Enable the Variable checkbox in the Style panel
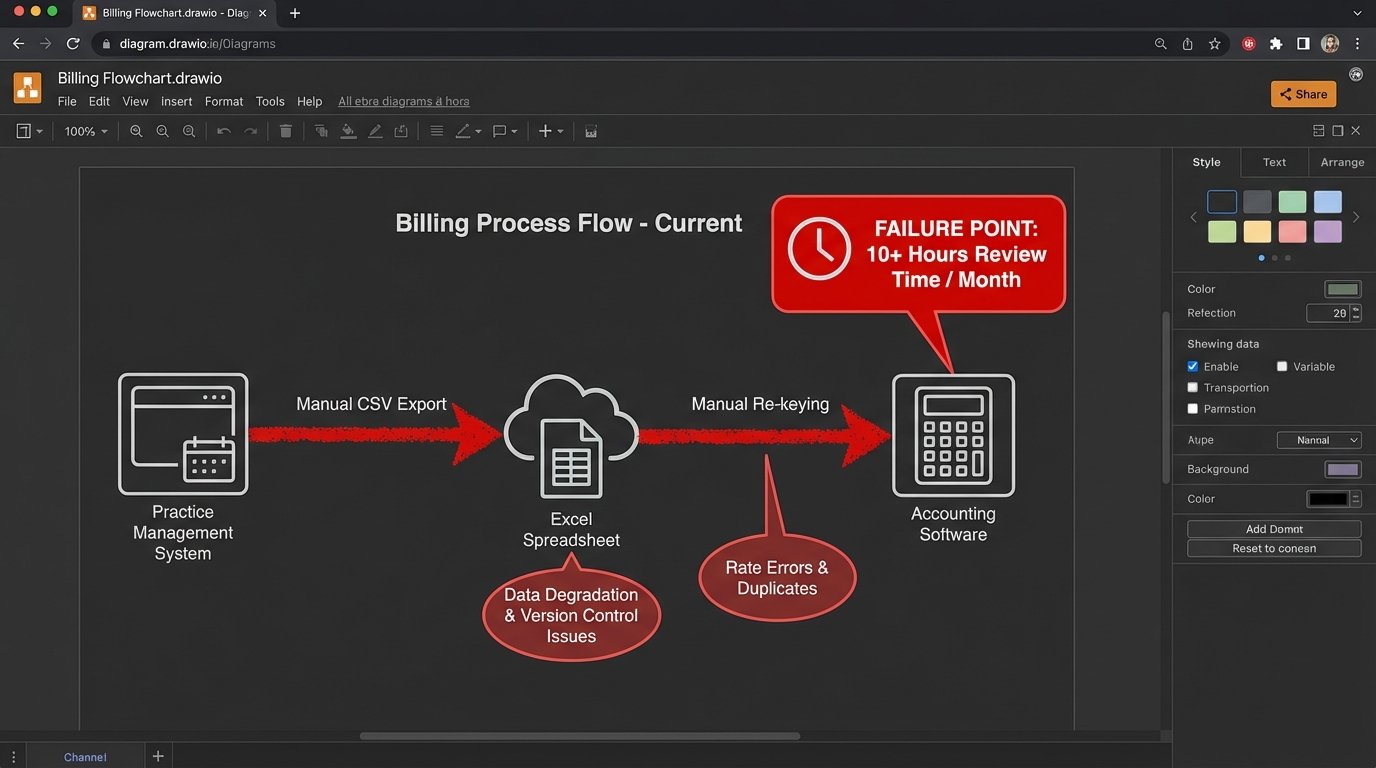 pos(1283,366)
